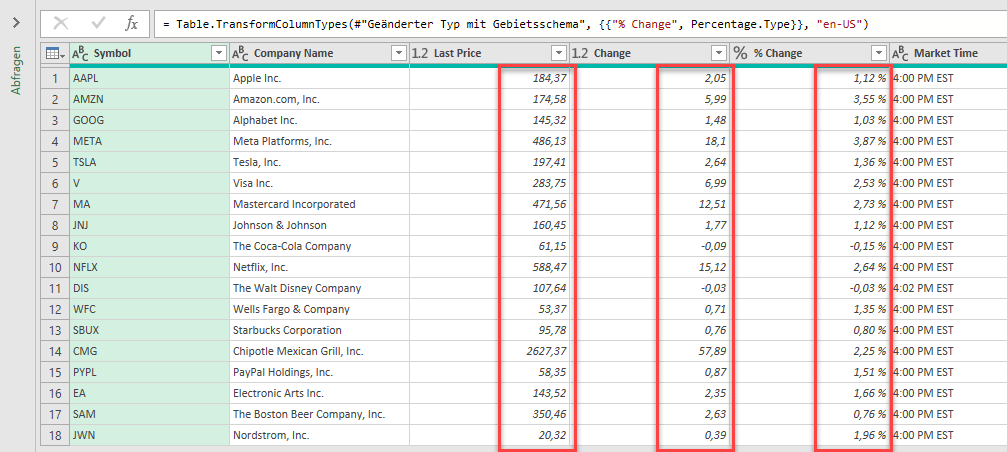Viewport: 1007px width, 452px height.
Task: Click the NFLX symbol cell
Action: coord(150,267)
